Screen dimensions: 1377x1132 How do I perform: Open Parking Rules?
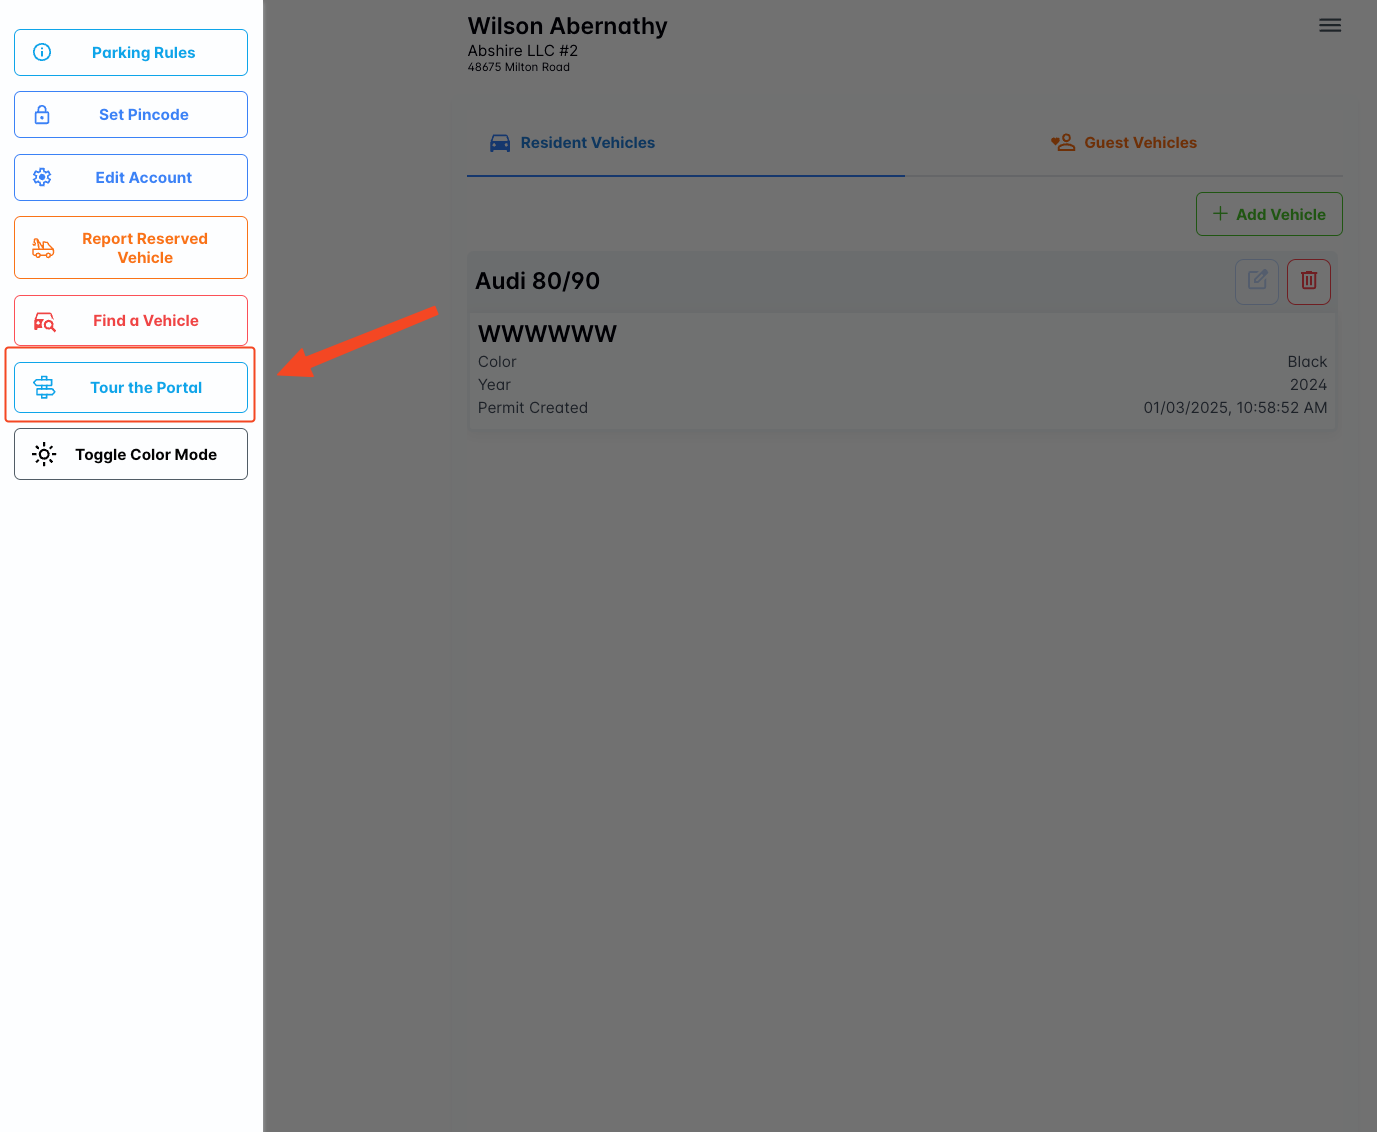pyautogui.click(x=143, y=53)
